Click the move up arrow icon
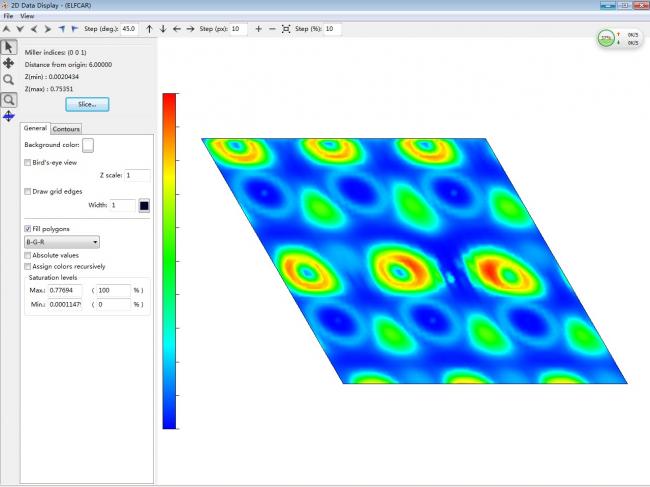Viewport: 650px width, 487px height. point(150,29)
